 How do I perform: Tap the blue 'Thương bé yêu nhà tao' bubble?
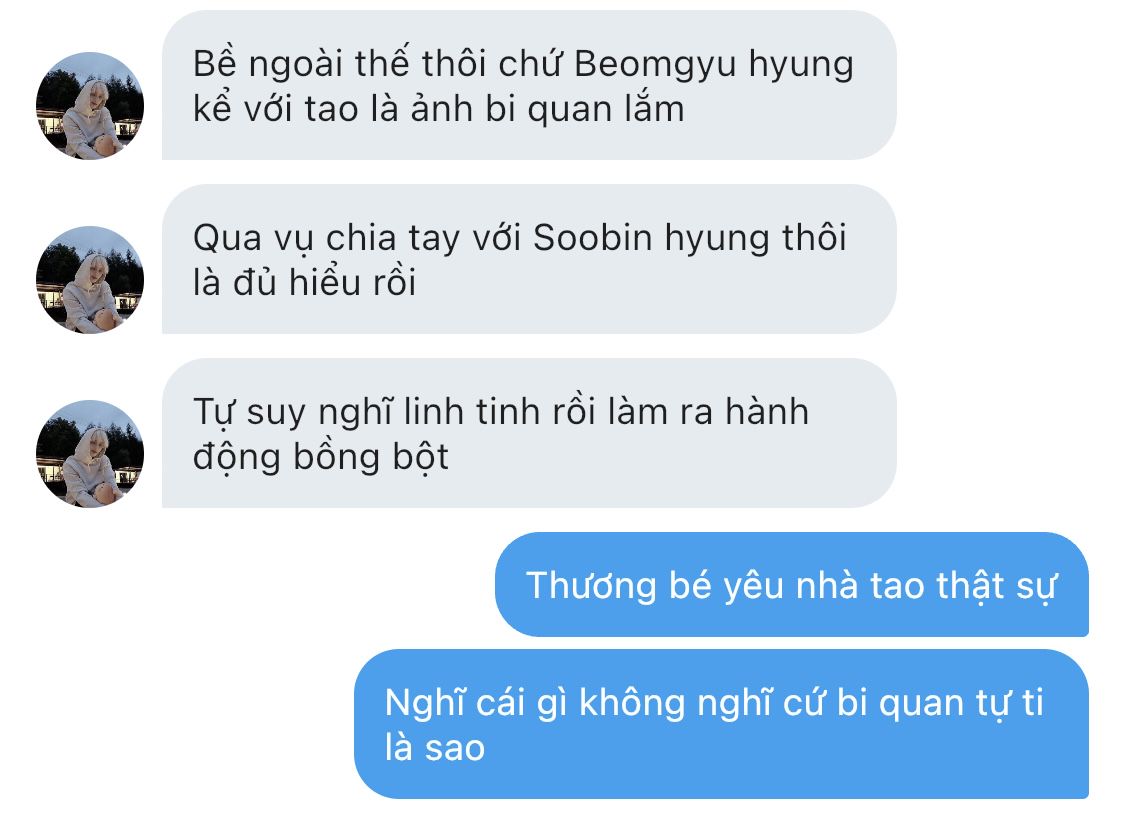point(791,585)
